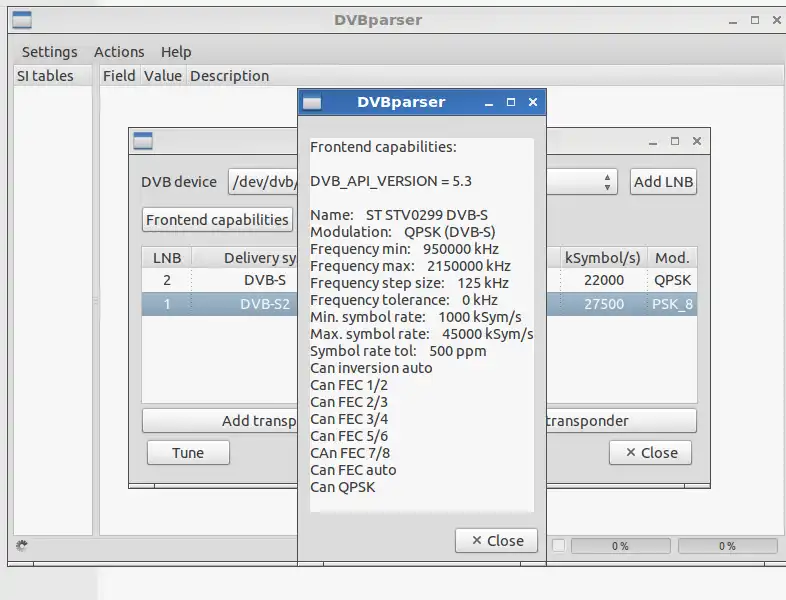786x600 pixels.
Task: Minimize the tuning window
Action: pos(653,142)
